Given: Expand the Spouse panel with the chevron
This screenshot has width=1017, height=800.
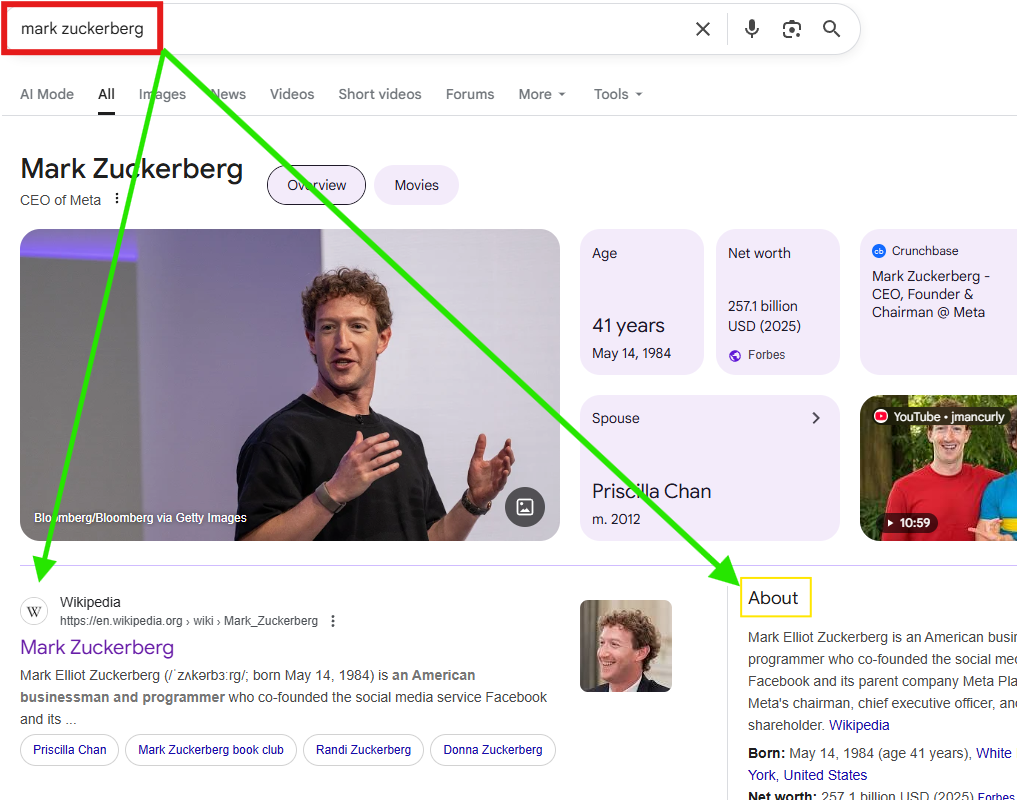Looking at the screenshot, I should [815, 418].
